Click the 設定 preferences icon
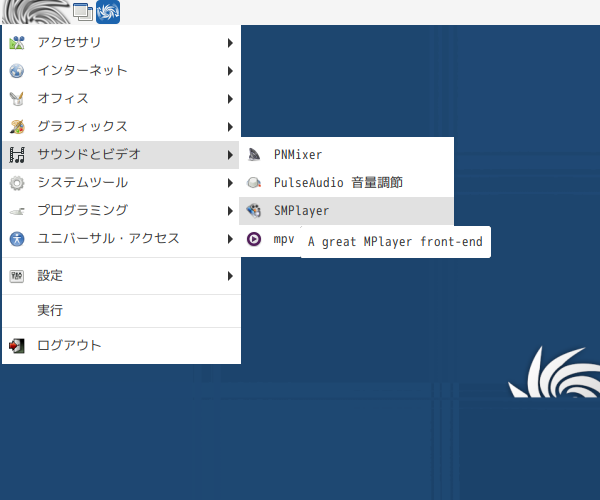The width and height of the screenshot is (600, 500). [17, 276]
